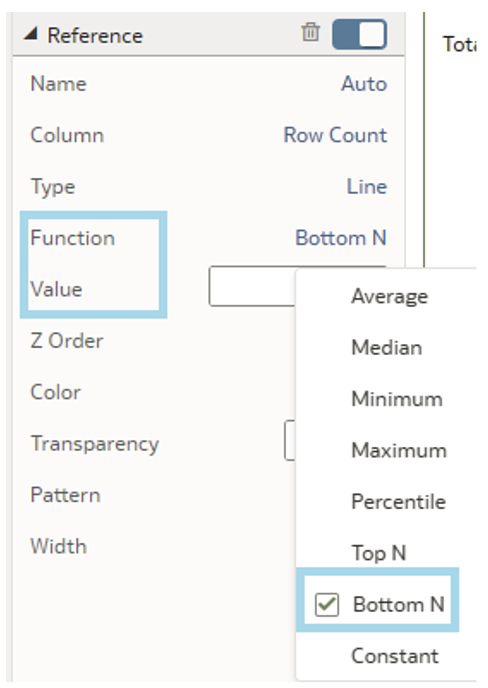
Task: Open the Function Bottom N dropdown
Action: (341, 238)
